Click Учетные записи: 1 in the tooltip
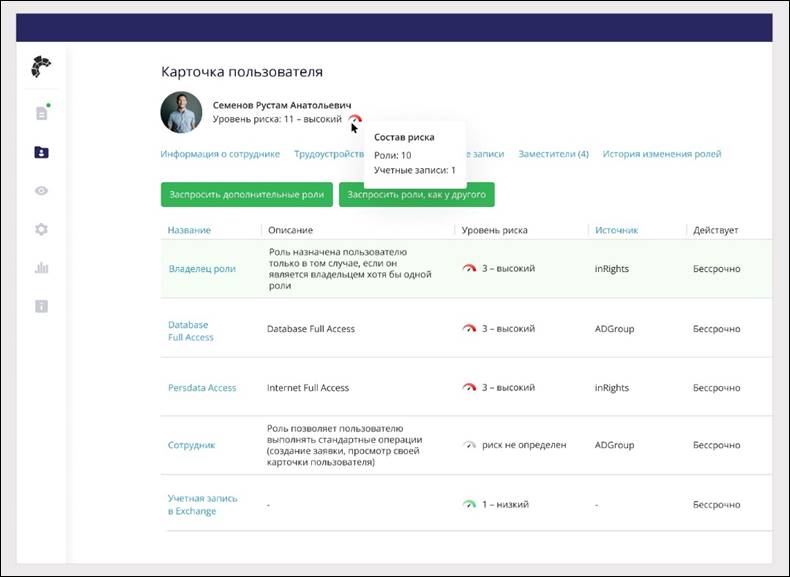 tap(415, 170)
